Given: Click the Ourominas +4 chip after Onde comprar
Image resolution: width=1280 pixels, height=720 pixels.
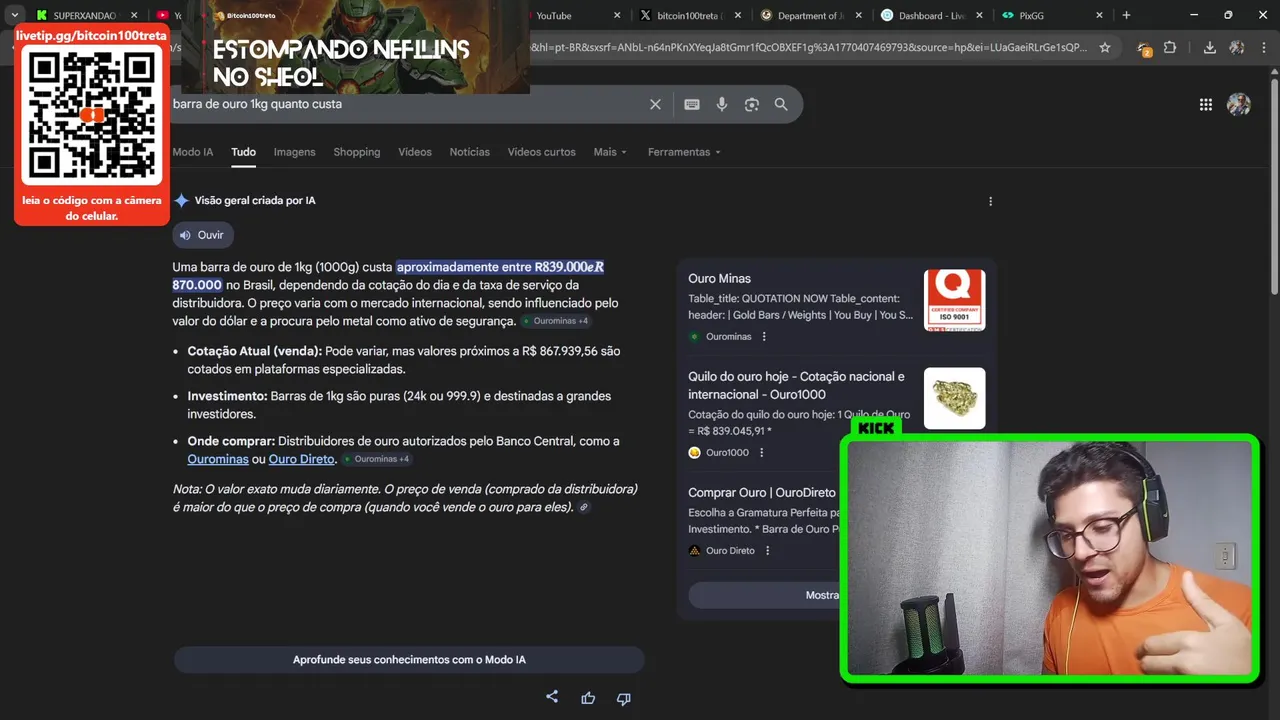Looking at the screenshot, I should click(376, 459).
